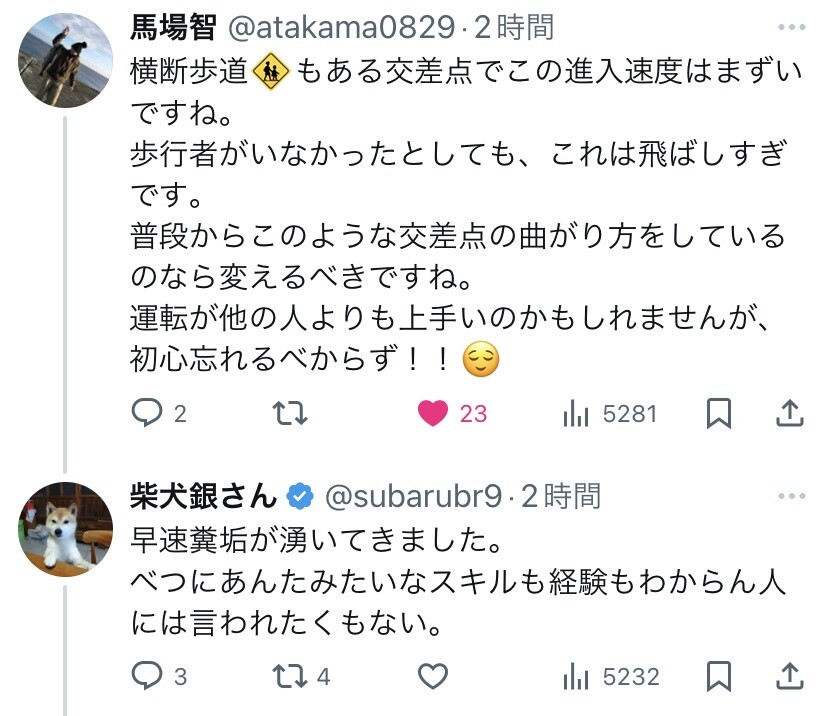Visit the @subarubr9 handle link
Image resolution: width=828 pixels, height=716 pixels.
(413, 496)
